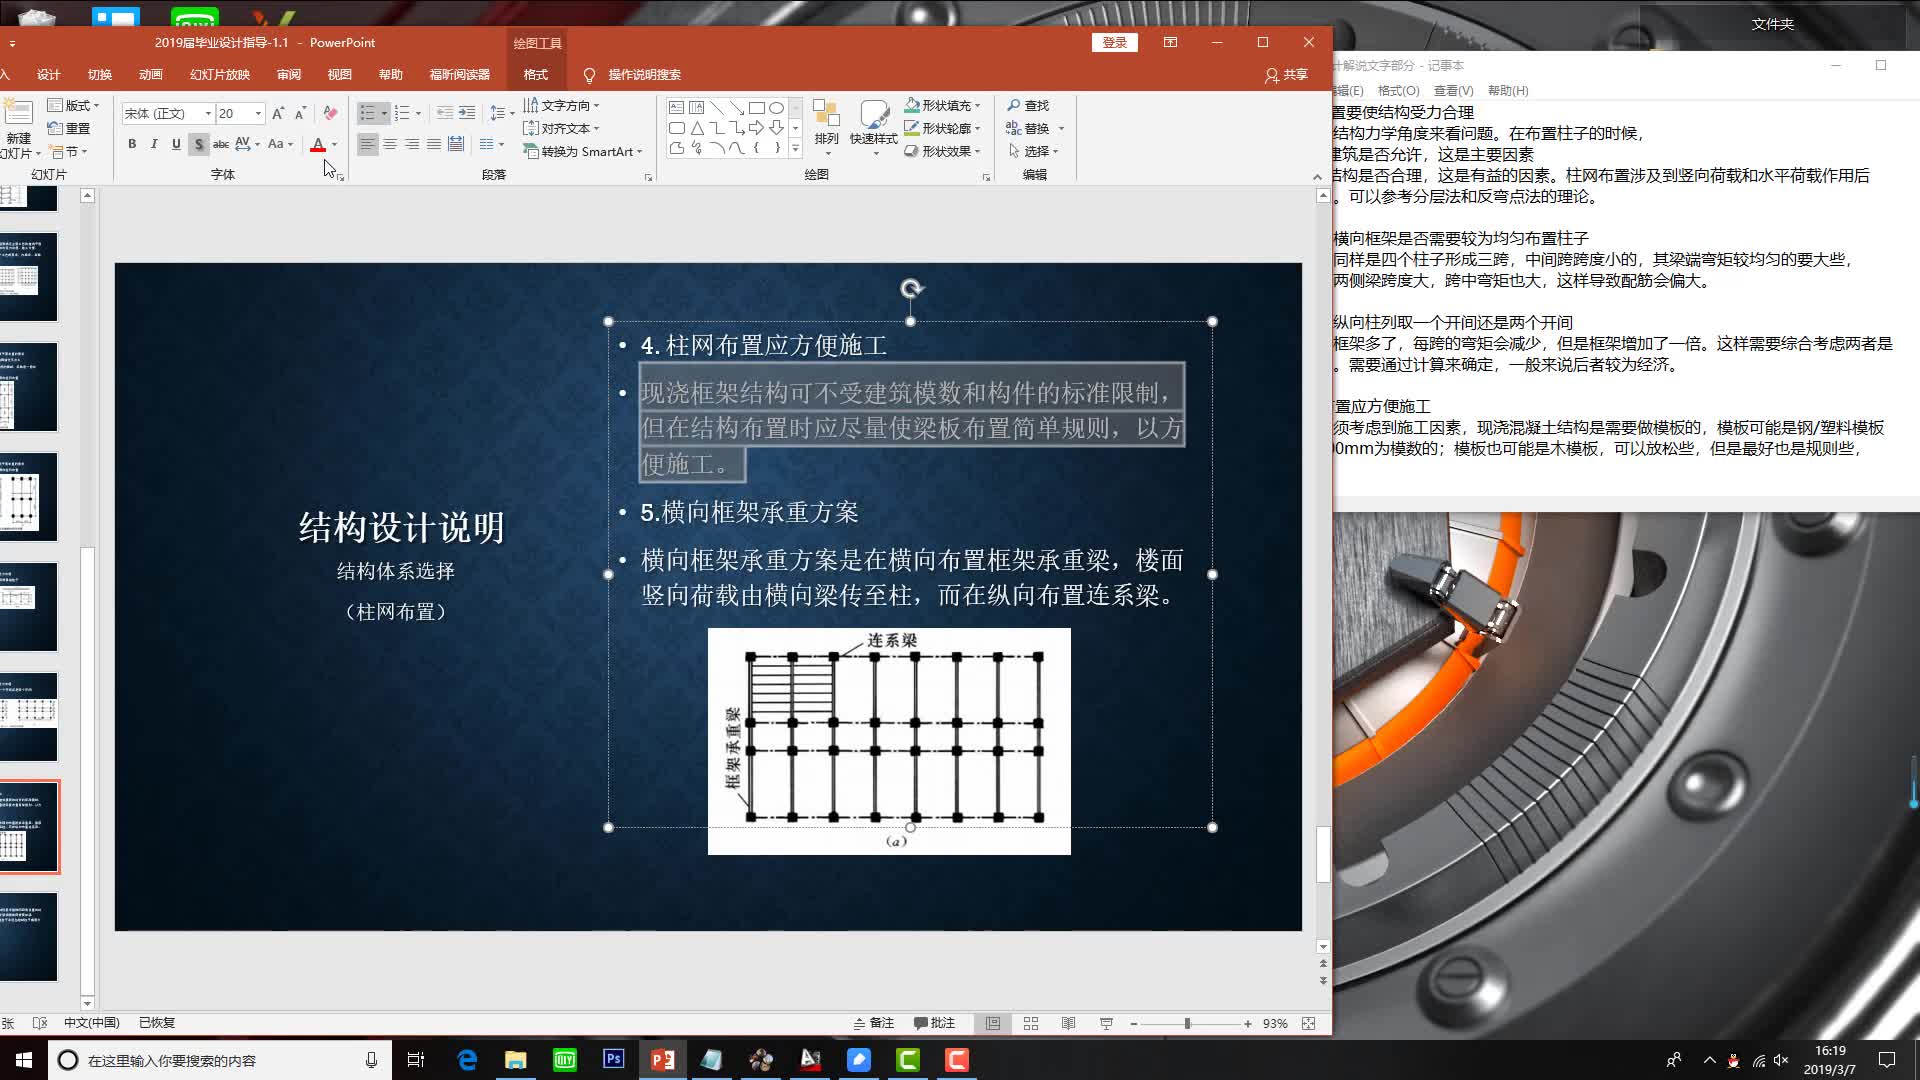
Task: Apply numbered list
Action: tap(402, 113)
